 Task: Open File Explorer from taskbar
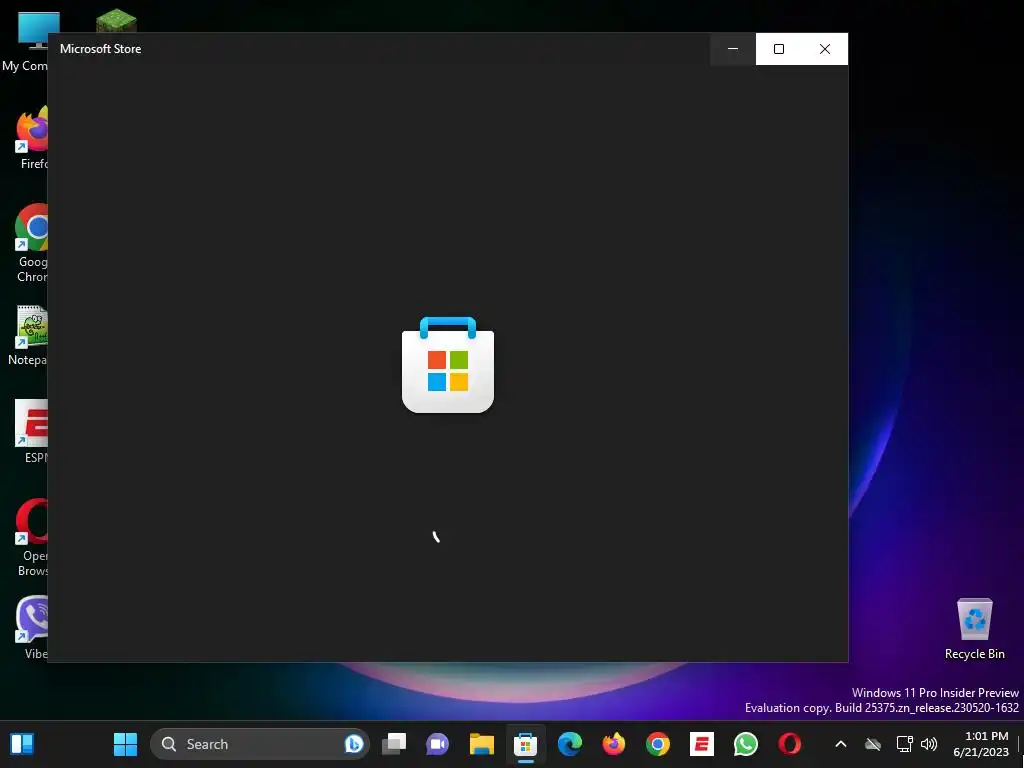click(481, 744)
